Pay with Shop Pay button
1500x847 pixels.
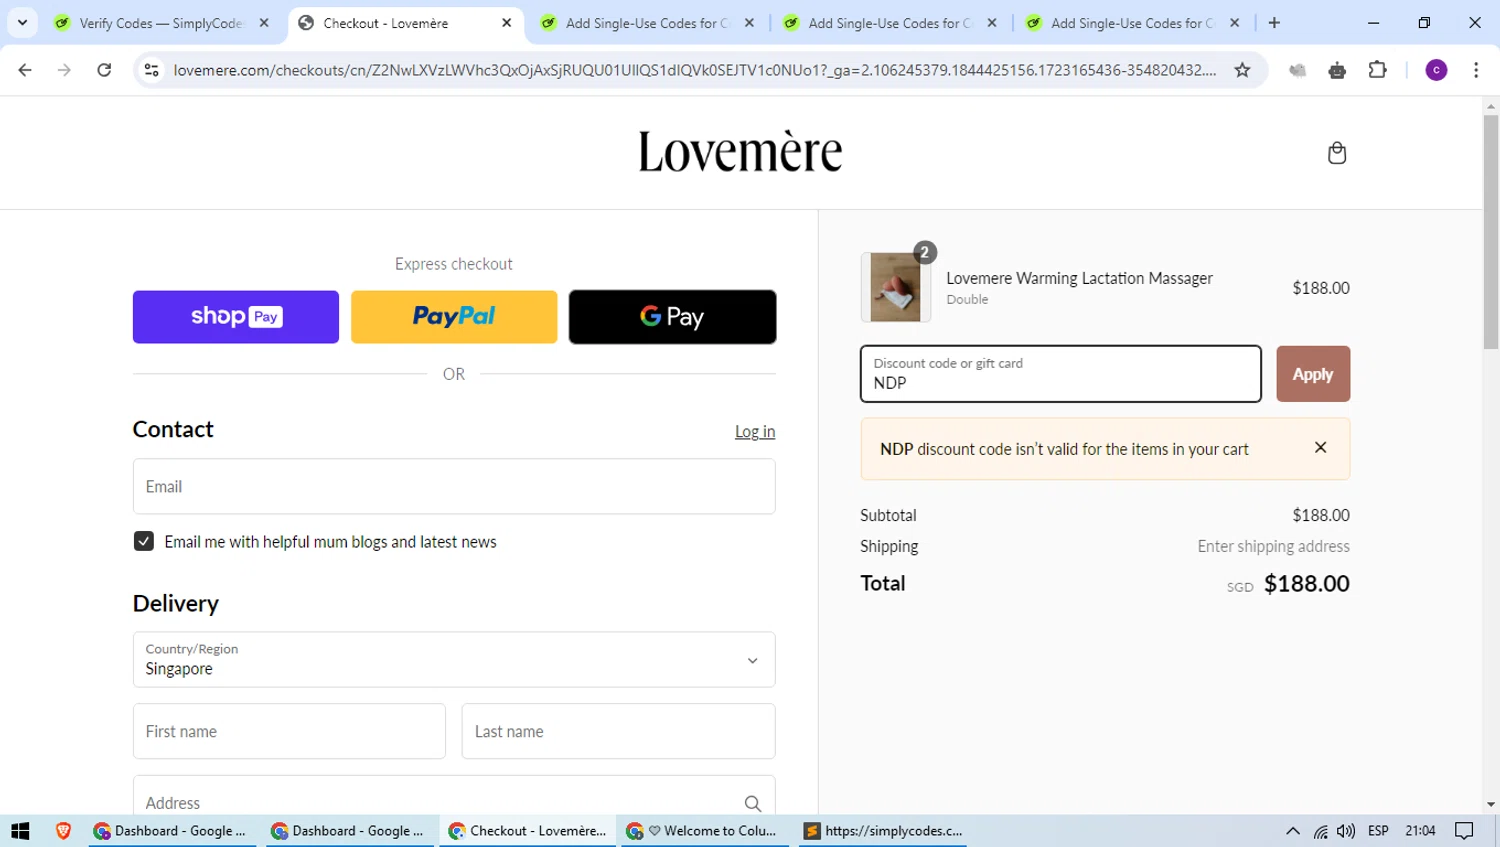coord(236,317)
